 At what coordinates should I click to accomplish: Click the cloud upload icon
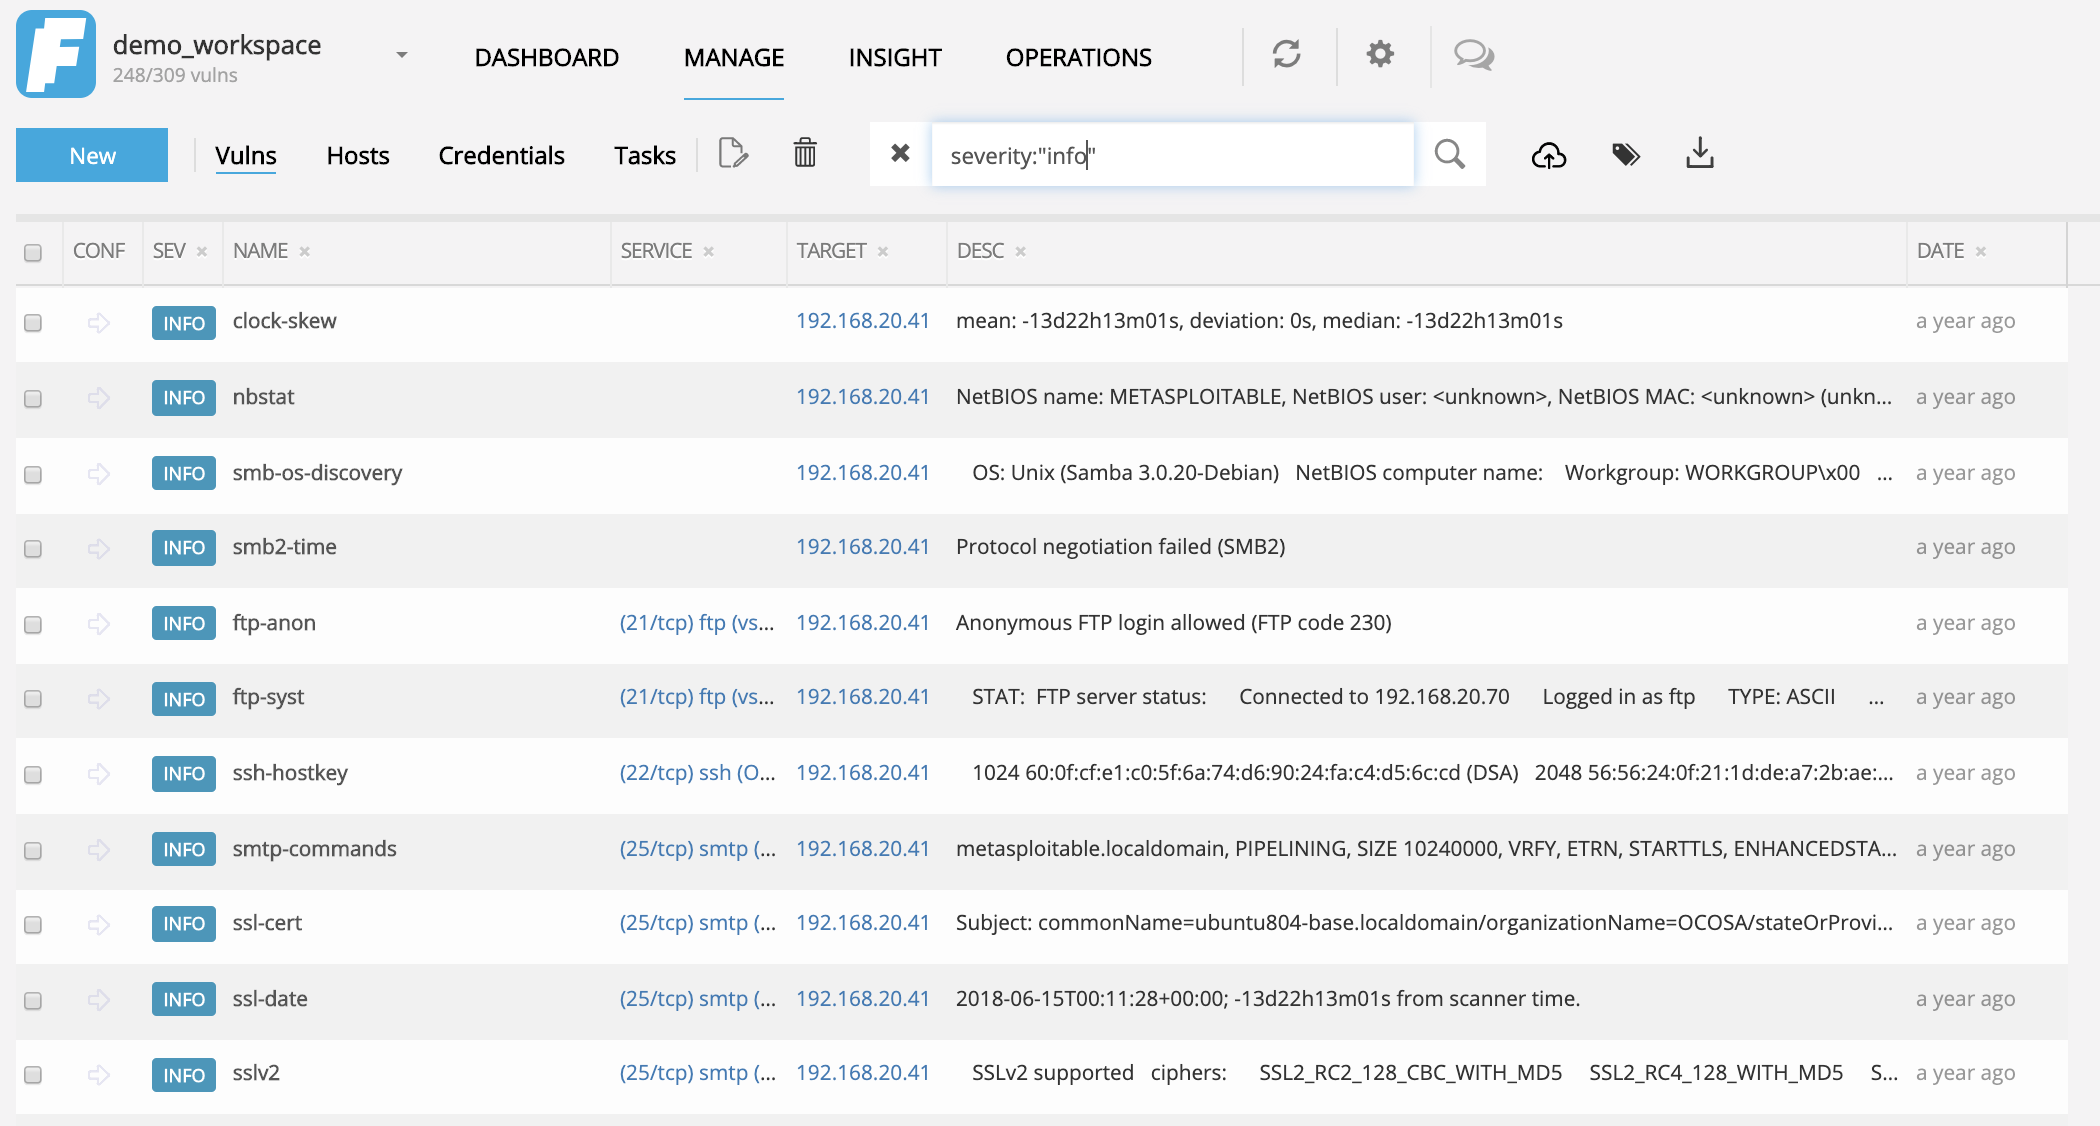click(x=1549, y=155)
